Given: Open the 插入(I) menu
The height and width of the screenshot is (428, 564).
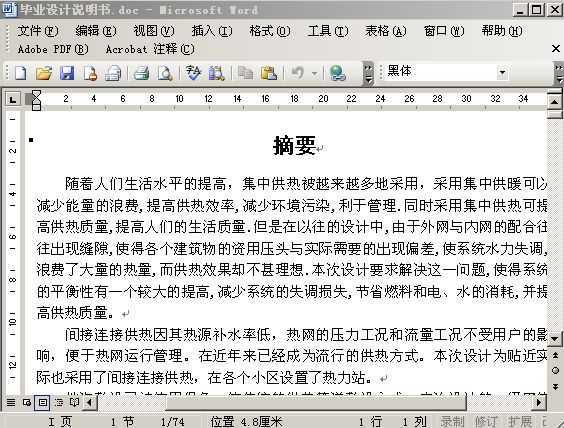Looking at the screenshot, I should click(x=212, y=31).
